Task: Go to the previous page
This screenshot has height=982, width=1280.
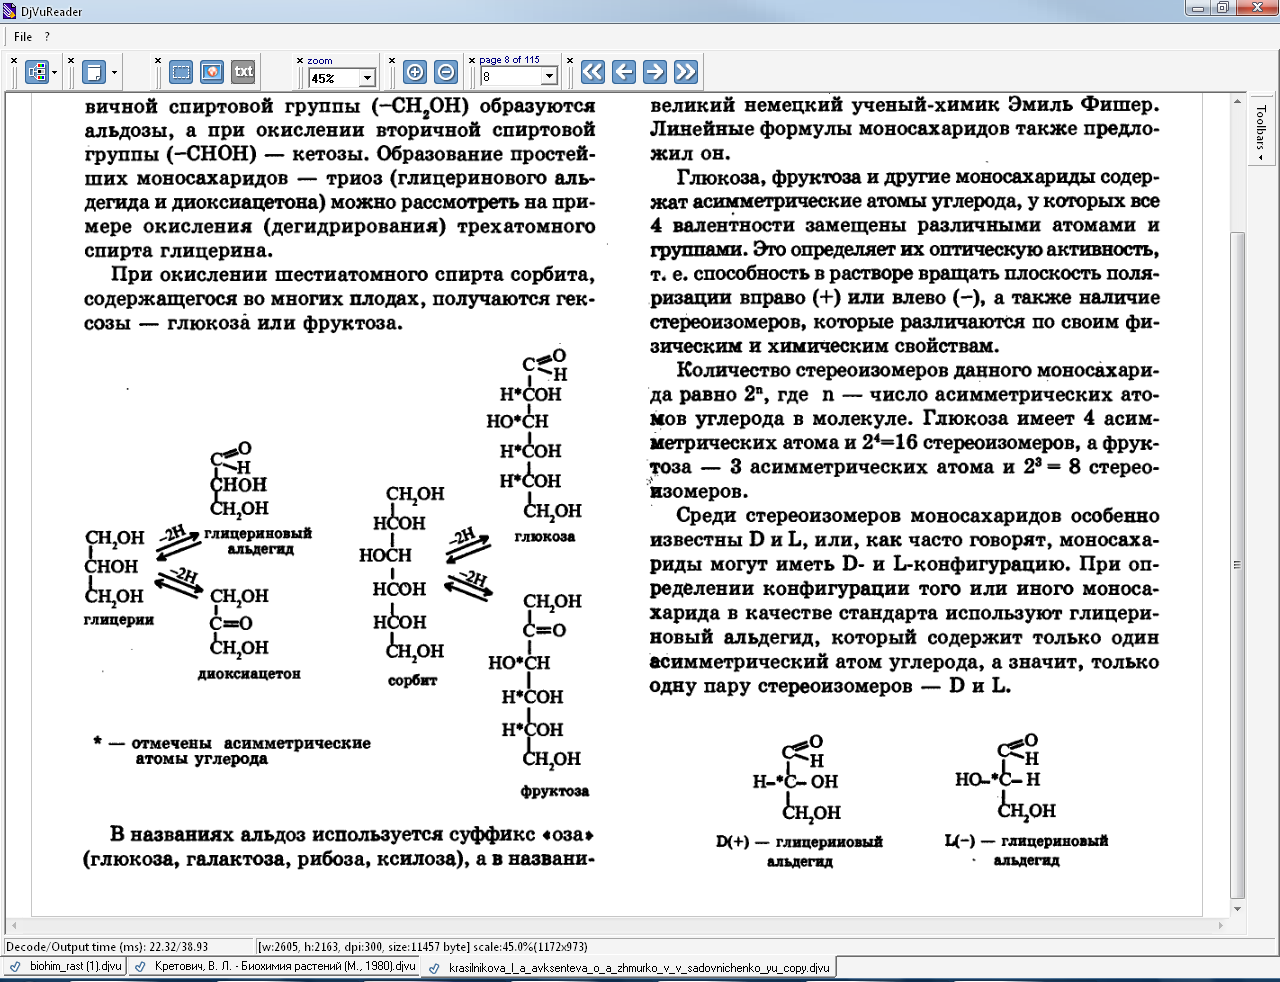Action: click(x=624, y=72)
